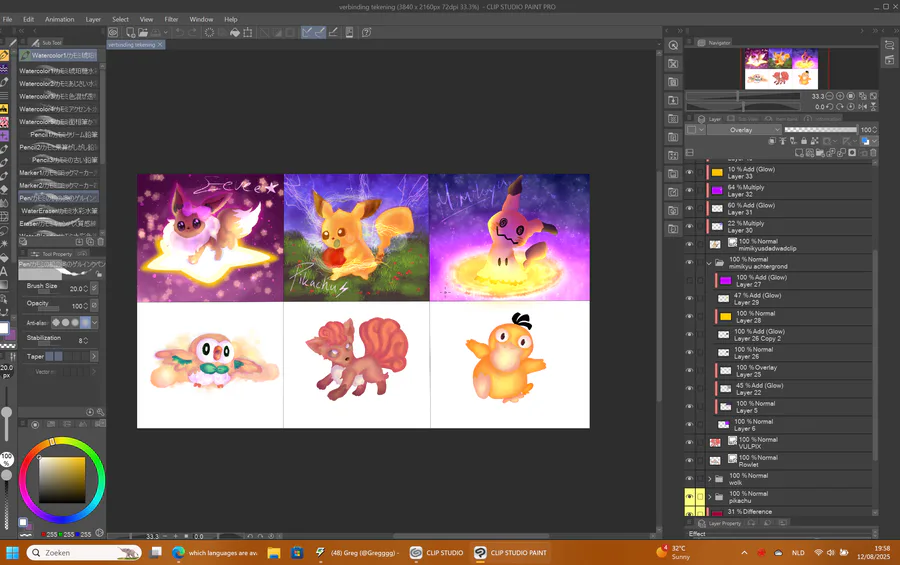Select the Text tool
Viewport: 900px width, 565px height.
point(4,272)
